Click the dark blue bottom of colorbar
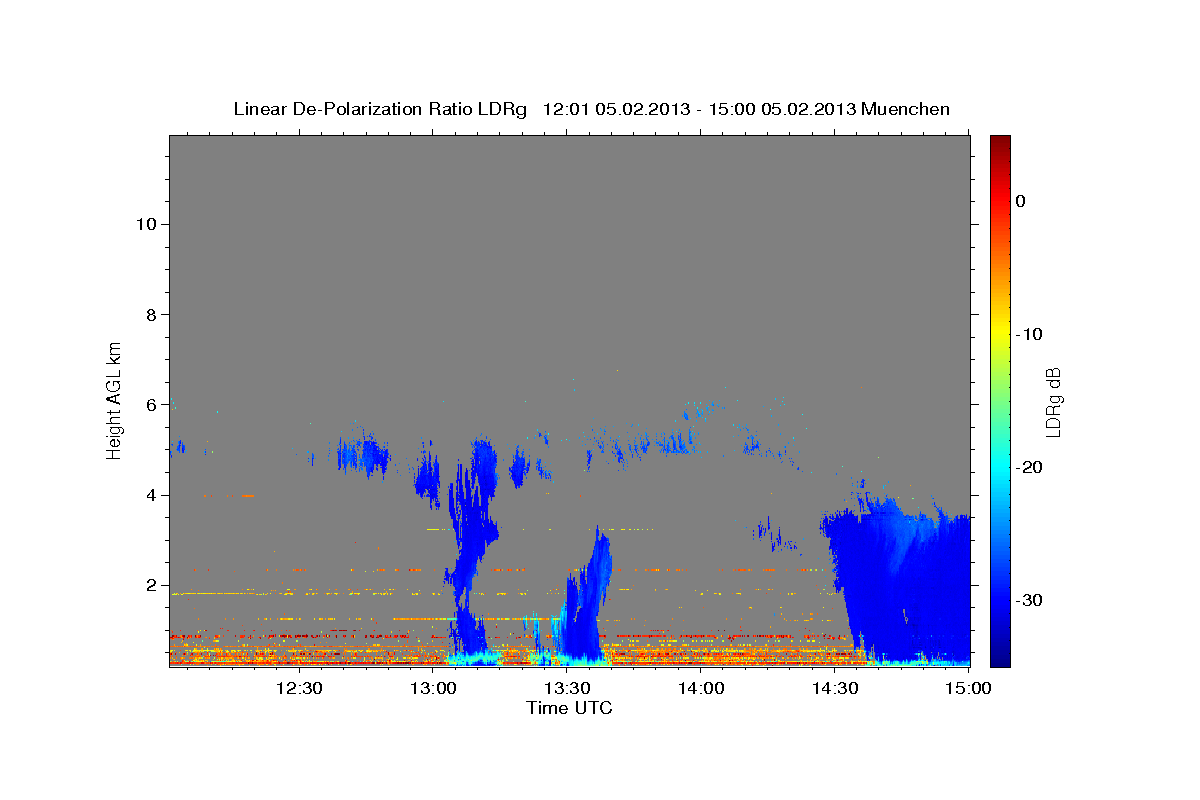Screen dimensions: 1200x800 point(1000,658)
